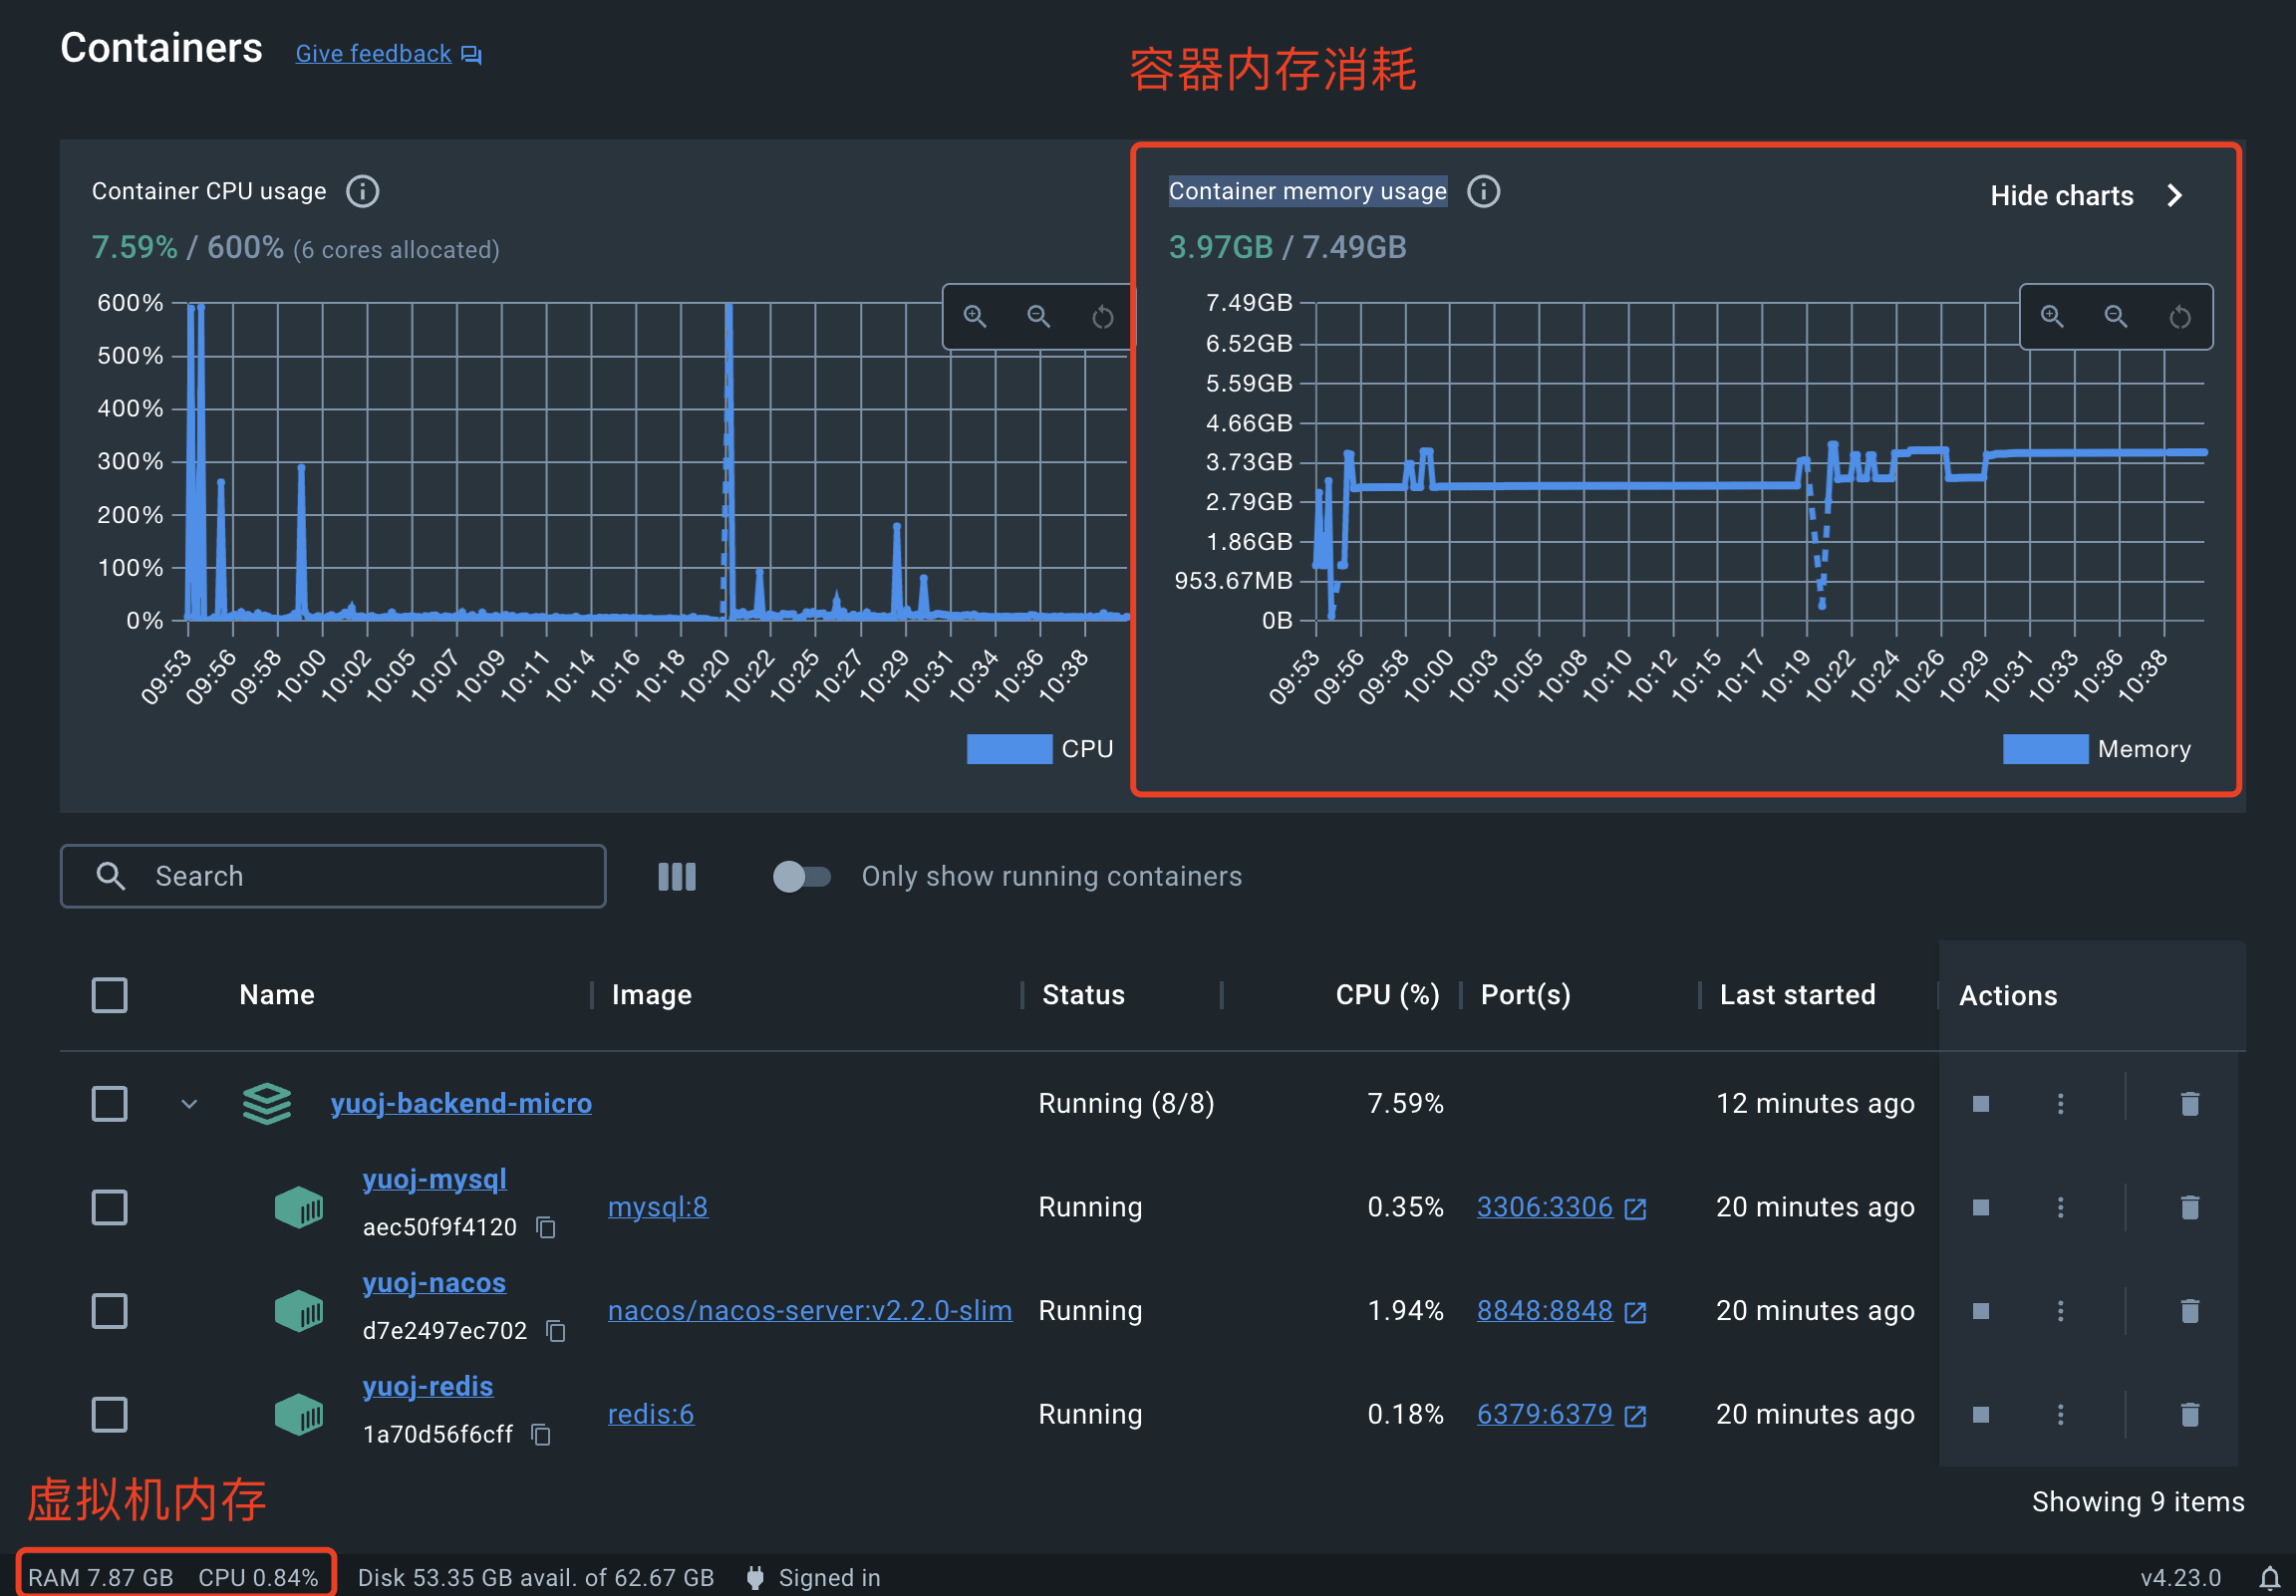Screen dimensions: 2296x1596
Task: Copy the yuoj-mysql container ID
Action: (546, 1227)
